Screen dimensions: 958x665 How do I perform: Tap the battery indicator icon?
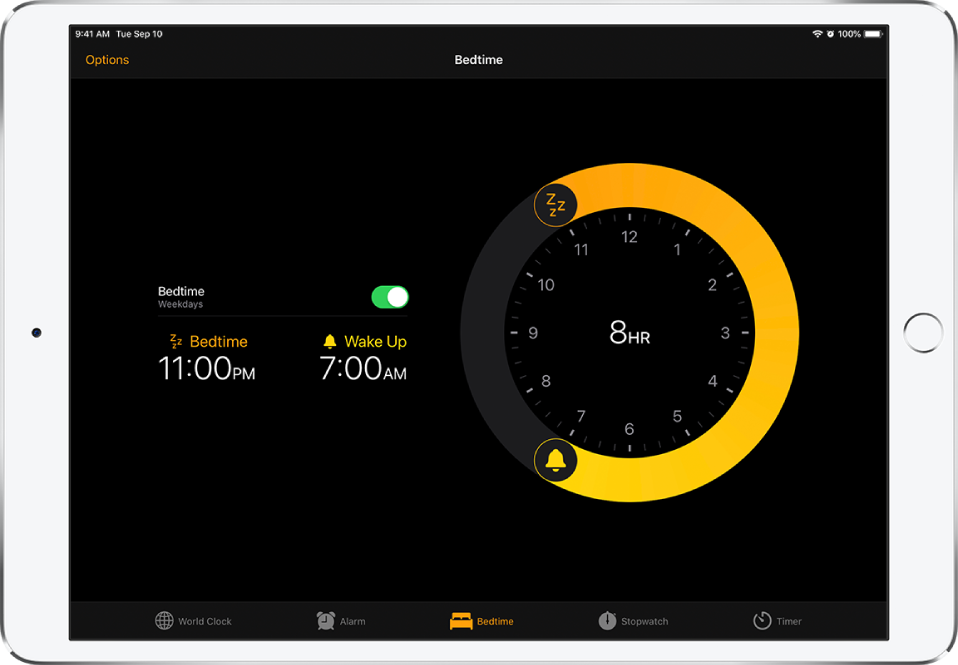(872, 34)
